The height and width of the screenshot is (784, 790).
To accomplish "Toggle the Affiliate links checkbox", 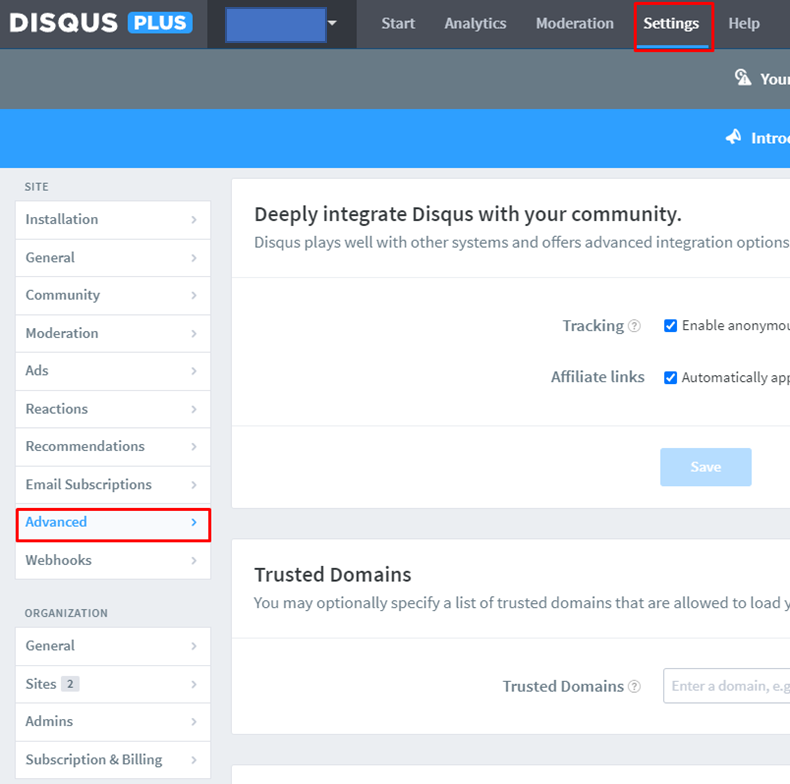I will pos(670,377).
